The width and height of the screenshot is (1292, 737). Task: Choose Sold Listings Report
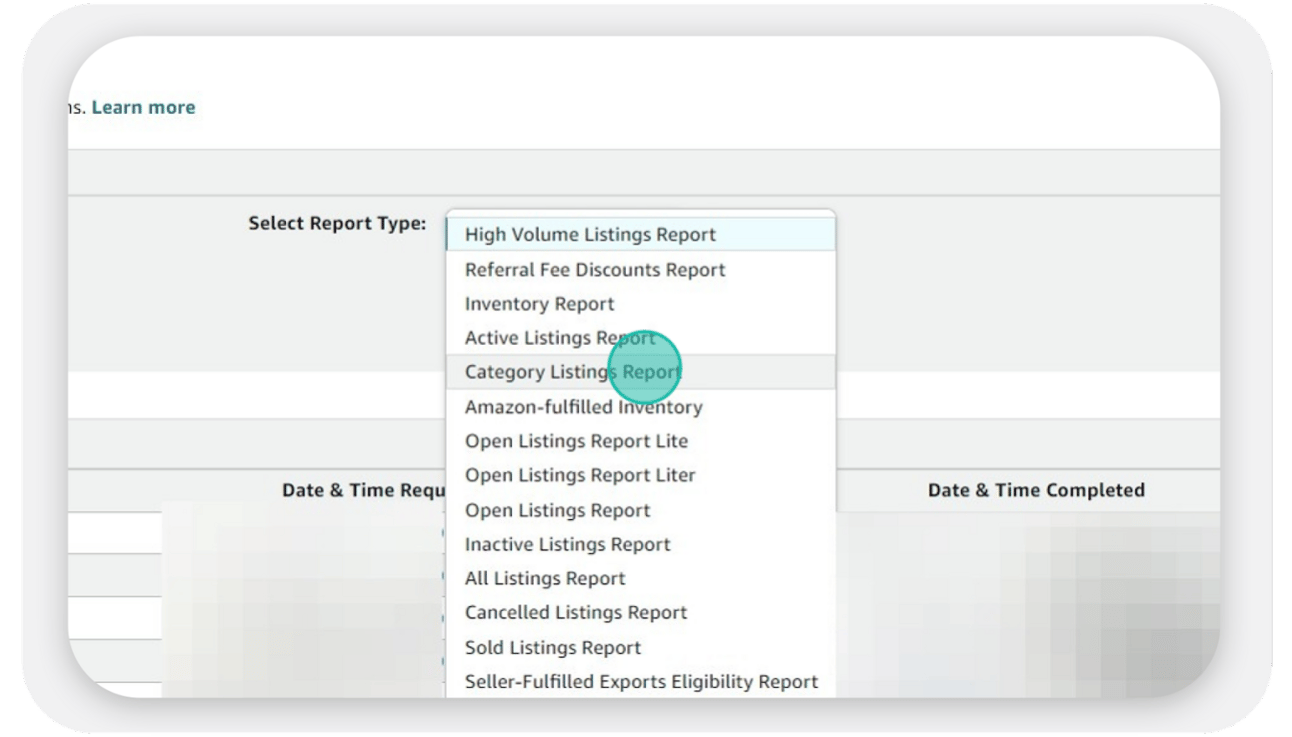point(640,647)
